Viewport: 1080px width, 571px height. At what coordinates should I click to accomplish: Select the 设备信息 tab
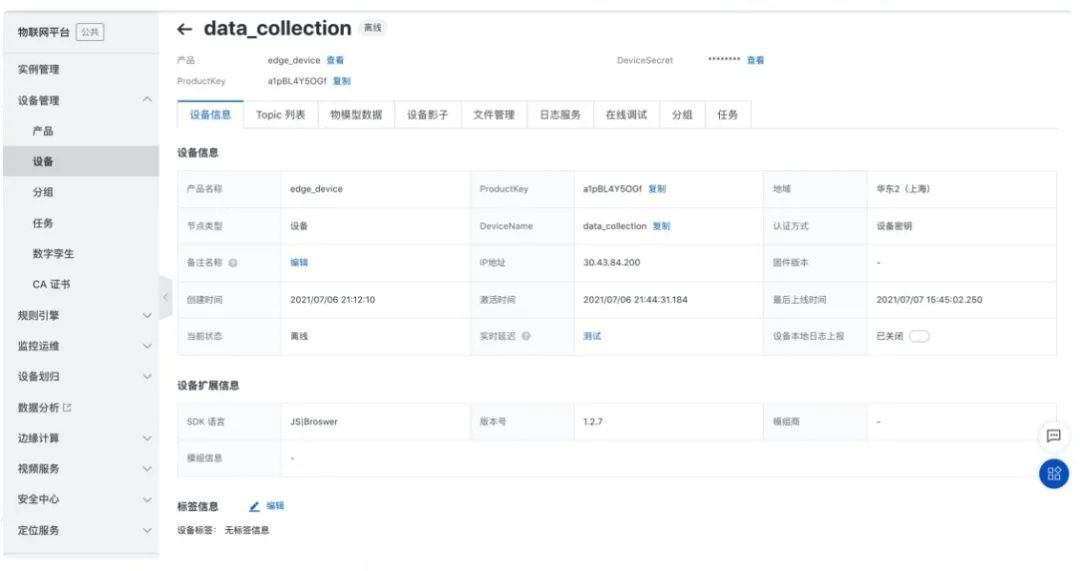pyautogui.click(x=210, y=115)
